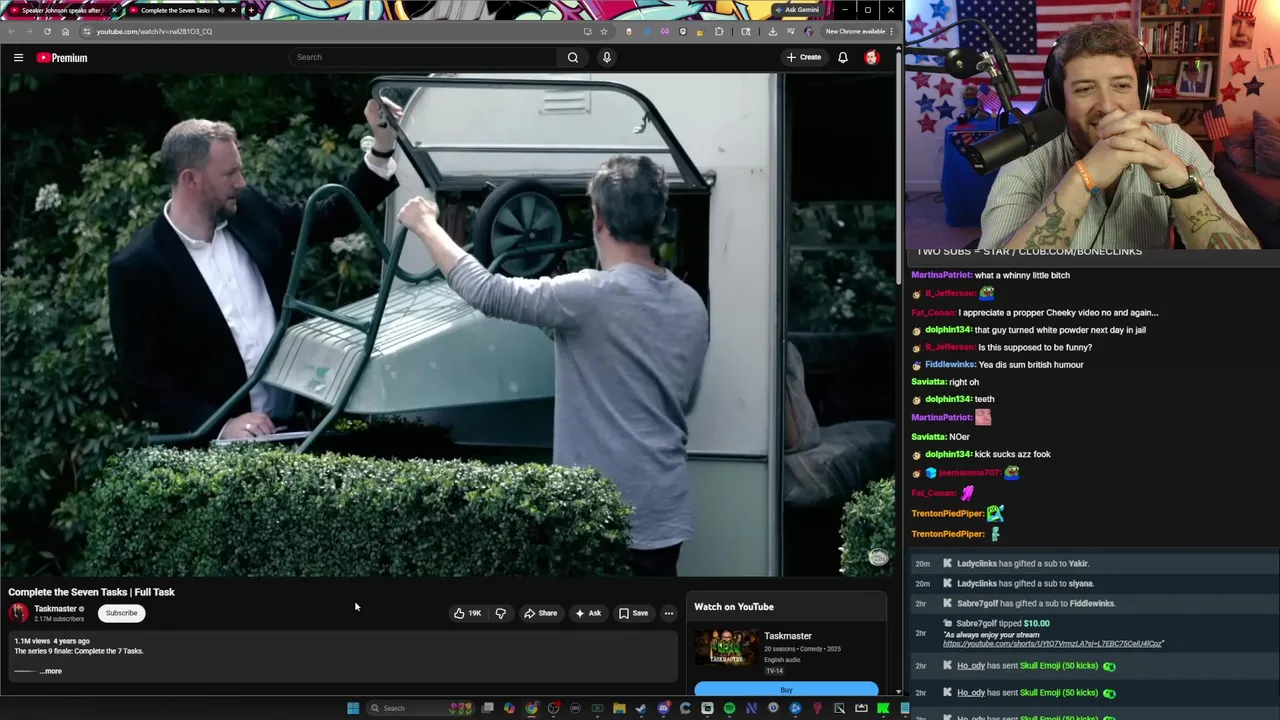Open the Taskmaster channel avatar
This screenshot has width=1280, height=720.
pos(19,613)
